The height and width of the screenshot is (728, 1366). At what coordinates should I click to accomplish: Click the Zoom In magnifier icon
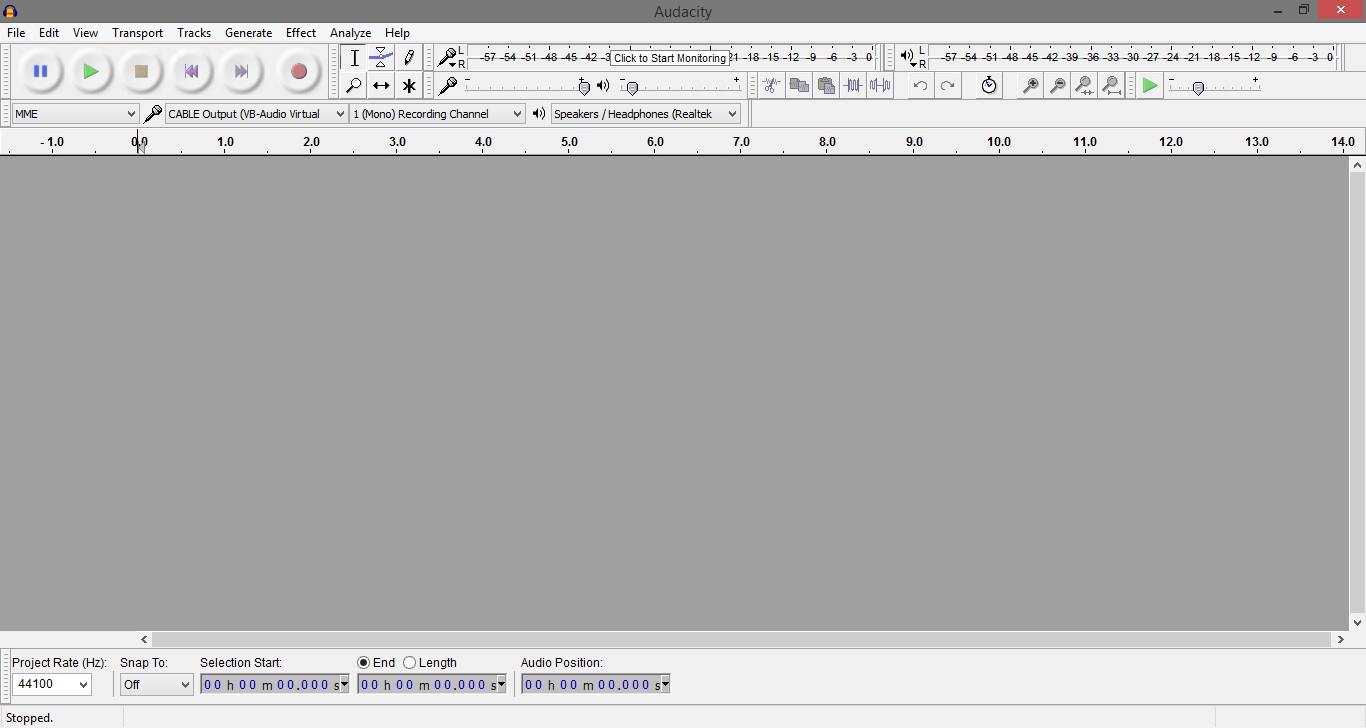[1030, 86]
